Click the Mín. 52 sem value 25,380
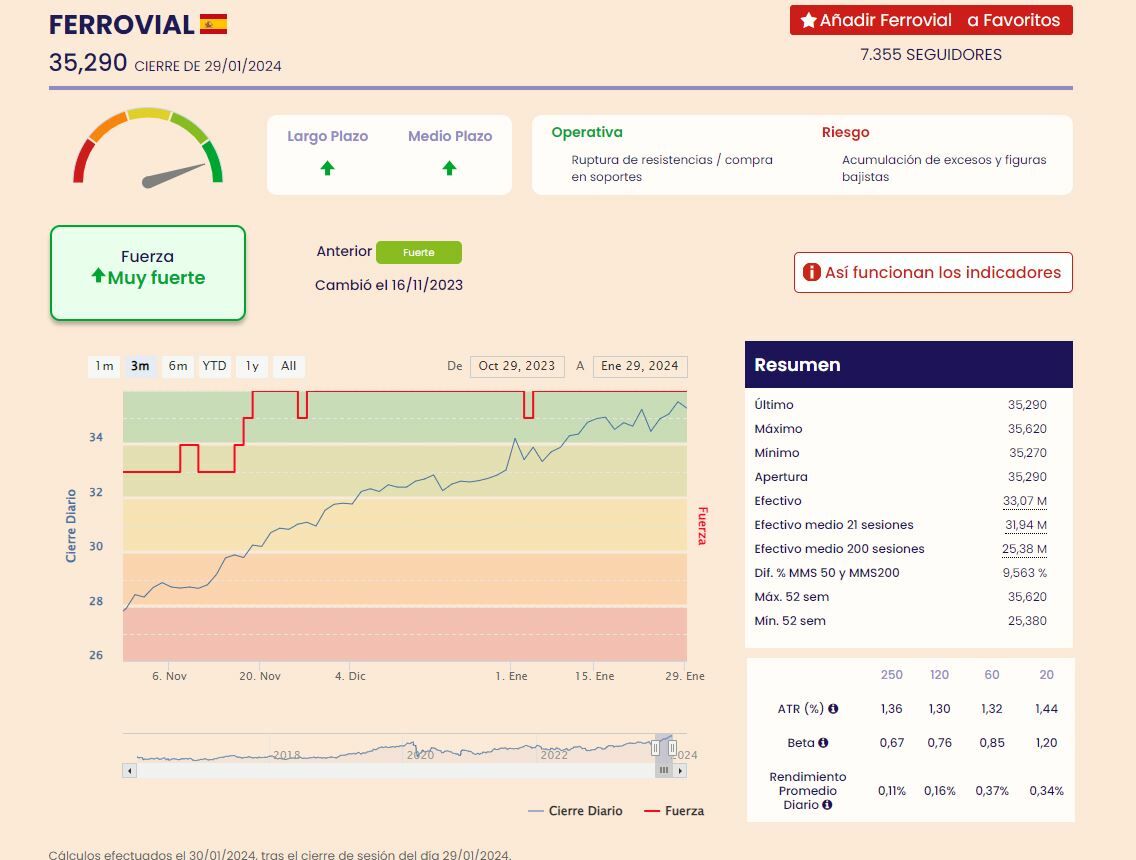 click(x=1027, y=621)
